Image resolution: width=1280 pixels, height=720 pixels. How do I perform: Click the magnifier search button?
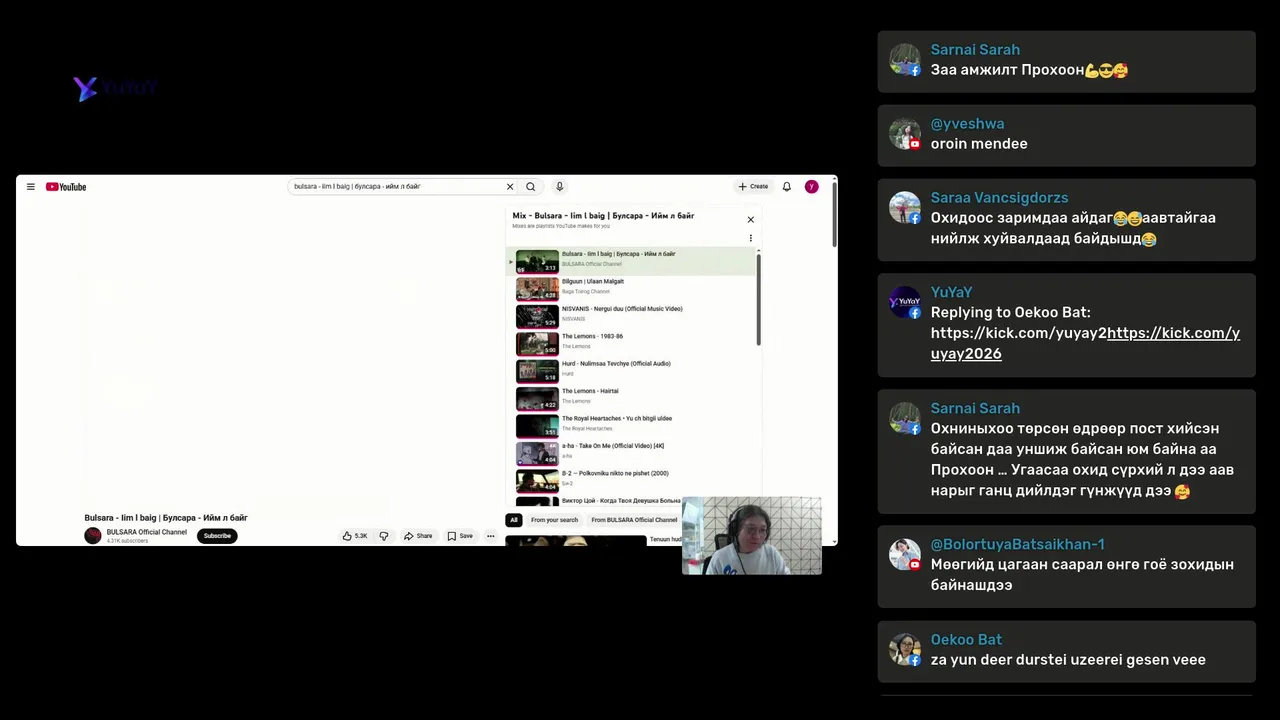point(531,187)
